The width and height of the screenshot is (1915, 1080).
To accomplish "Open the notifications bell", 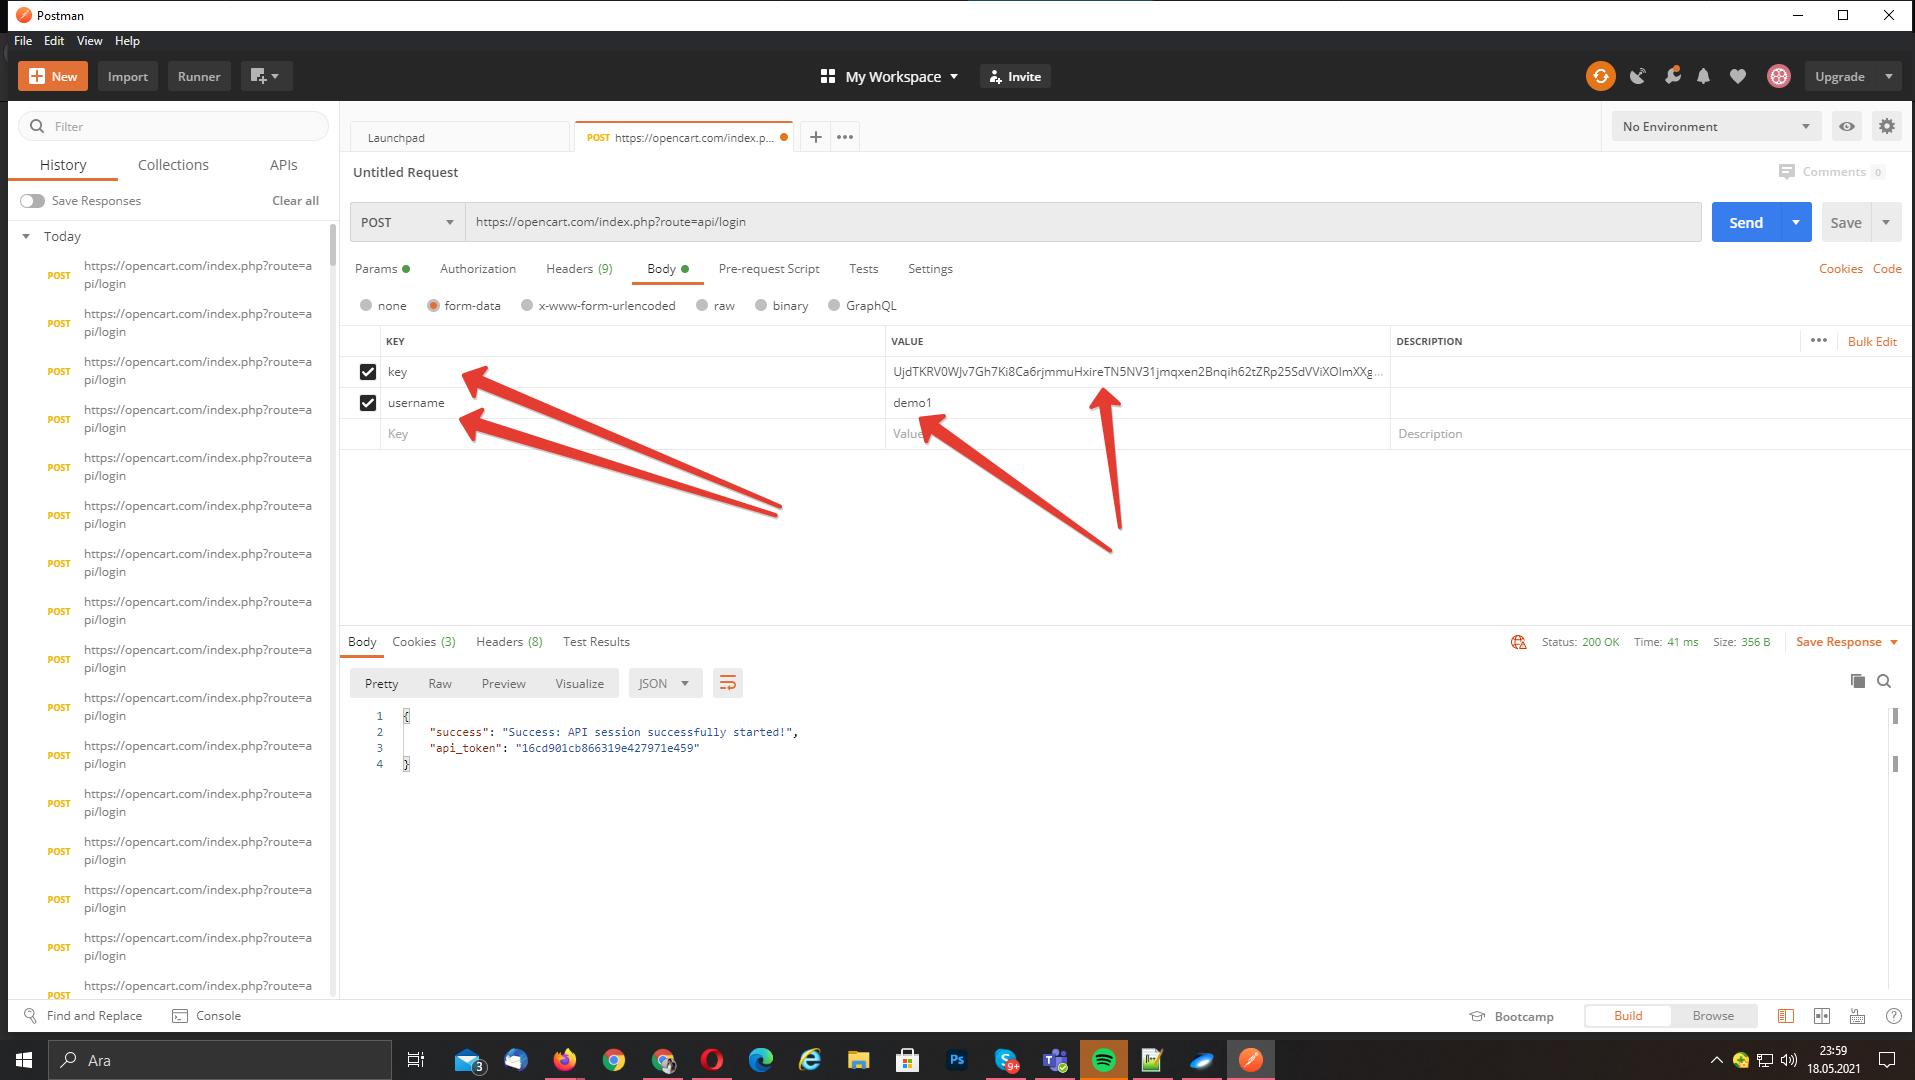I will pyautogui.click(x=1704, y=76).
